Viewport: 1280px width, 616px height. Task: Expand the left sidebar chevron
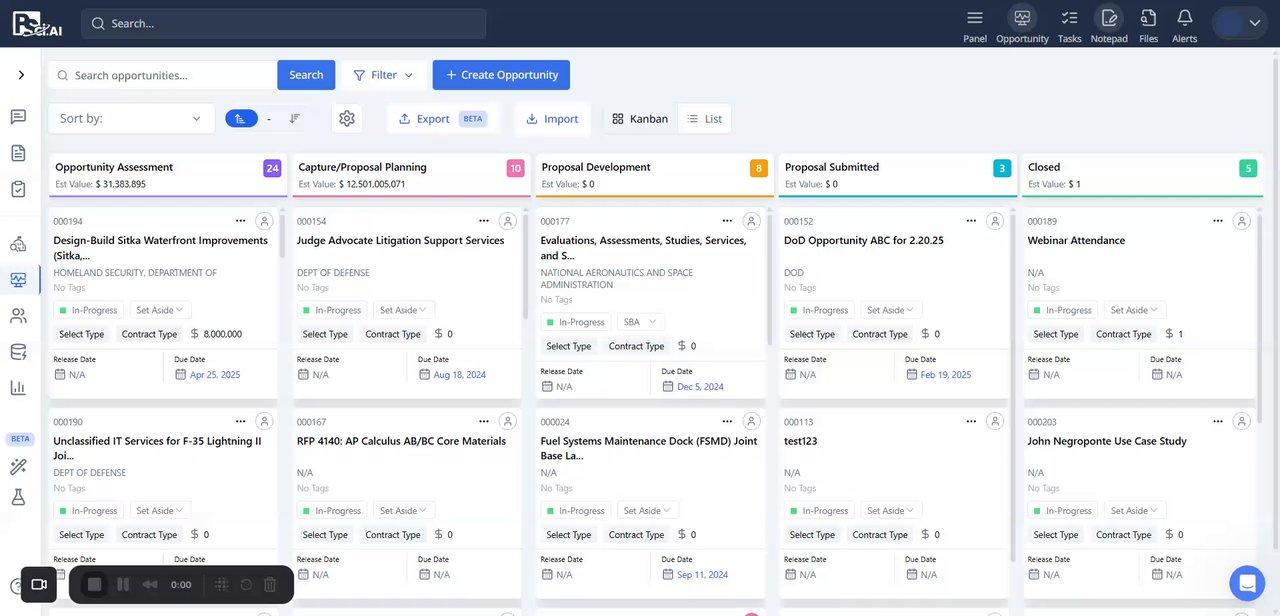21,75
